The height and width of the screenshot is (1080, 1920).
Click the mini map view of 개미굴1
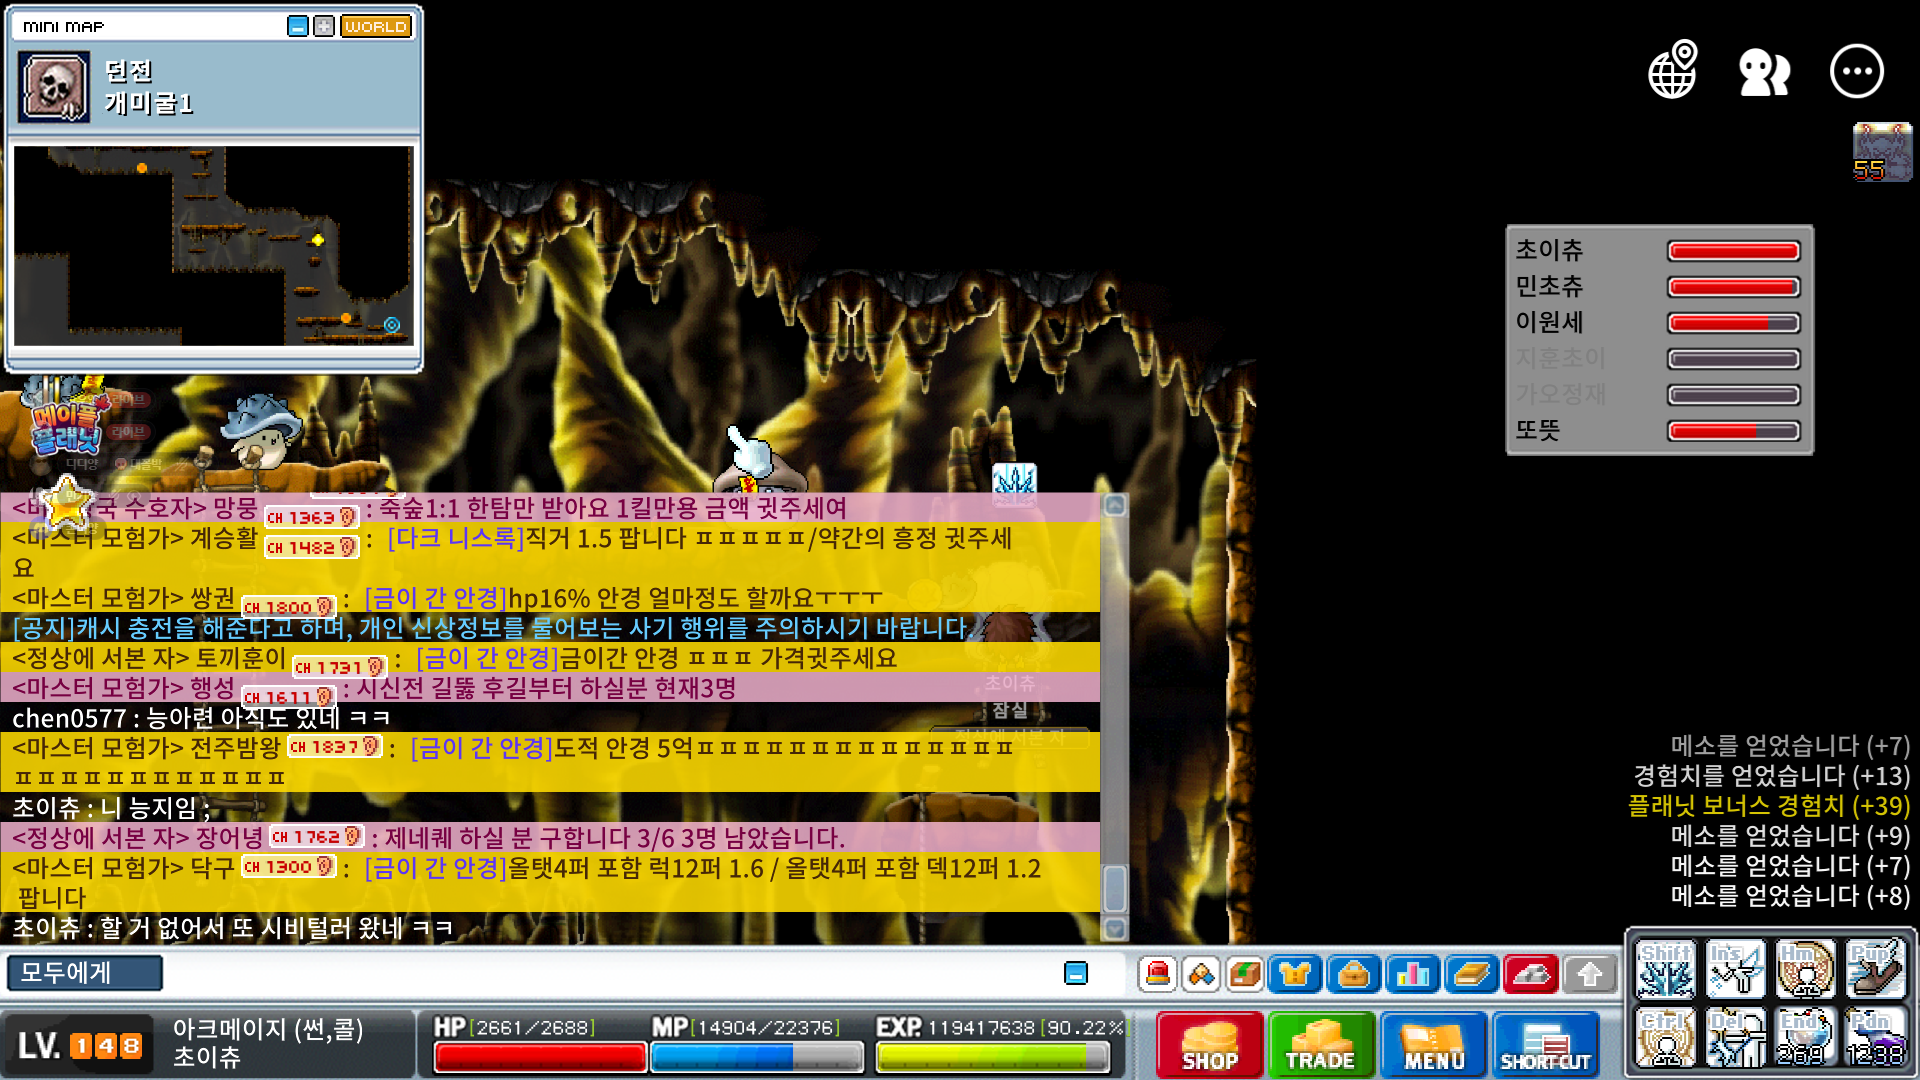213,246
